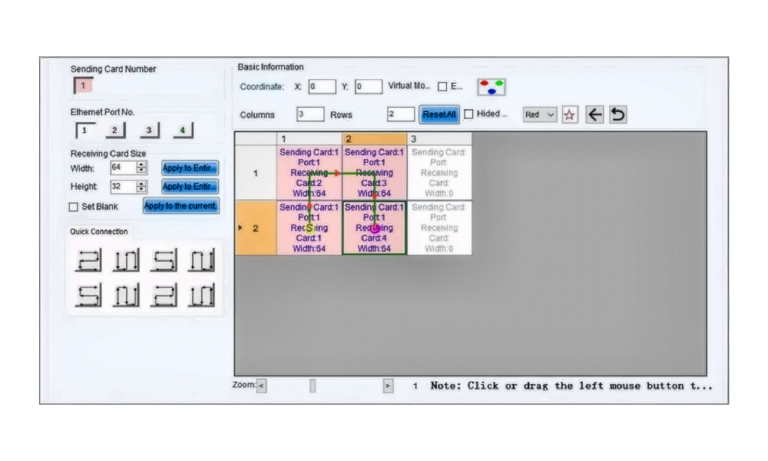The image size is (768, 461).
Task: Click the receiving card Width field
Action: point(123,168)
